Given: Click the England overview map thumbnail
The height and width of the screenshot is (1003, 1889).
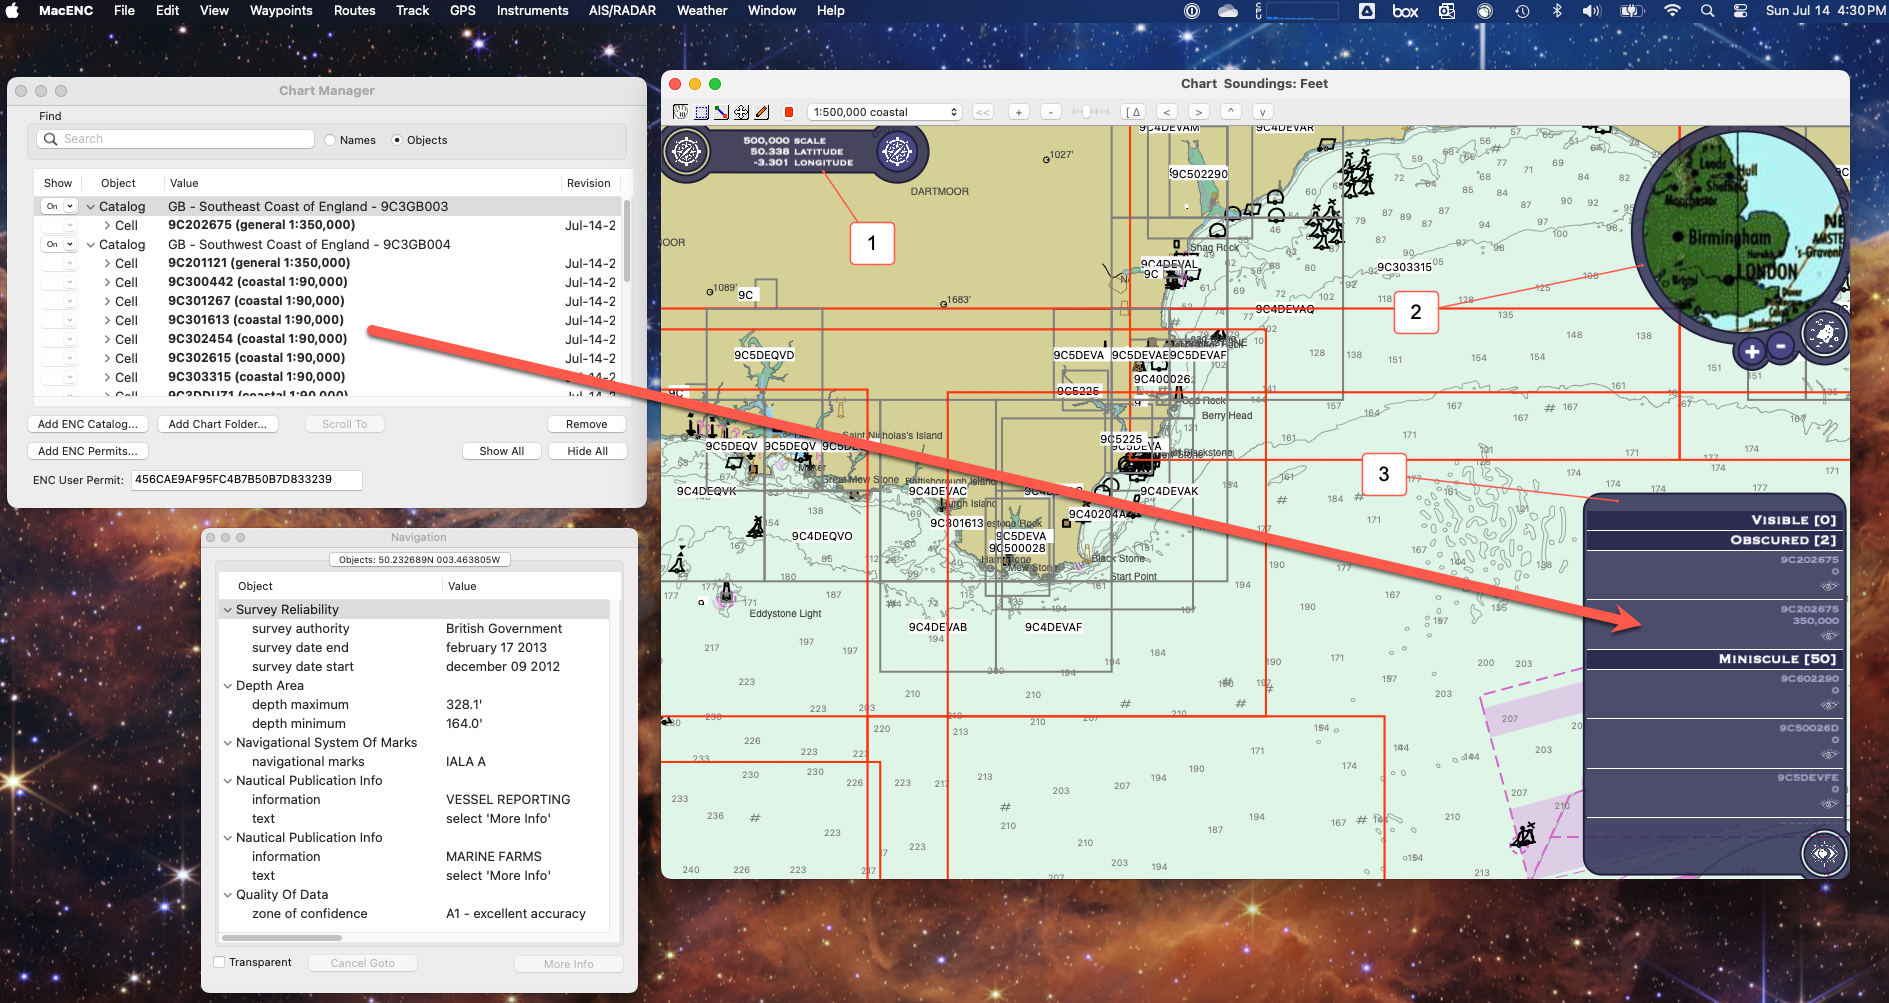Looking at the screenshot, I should (1742, 234).
